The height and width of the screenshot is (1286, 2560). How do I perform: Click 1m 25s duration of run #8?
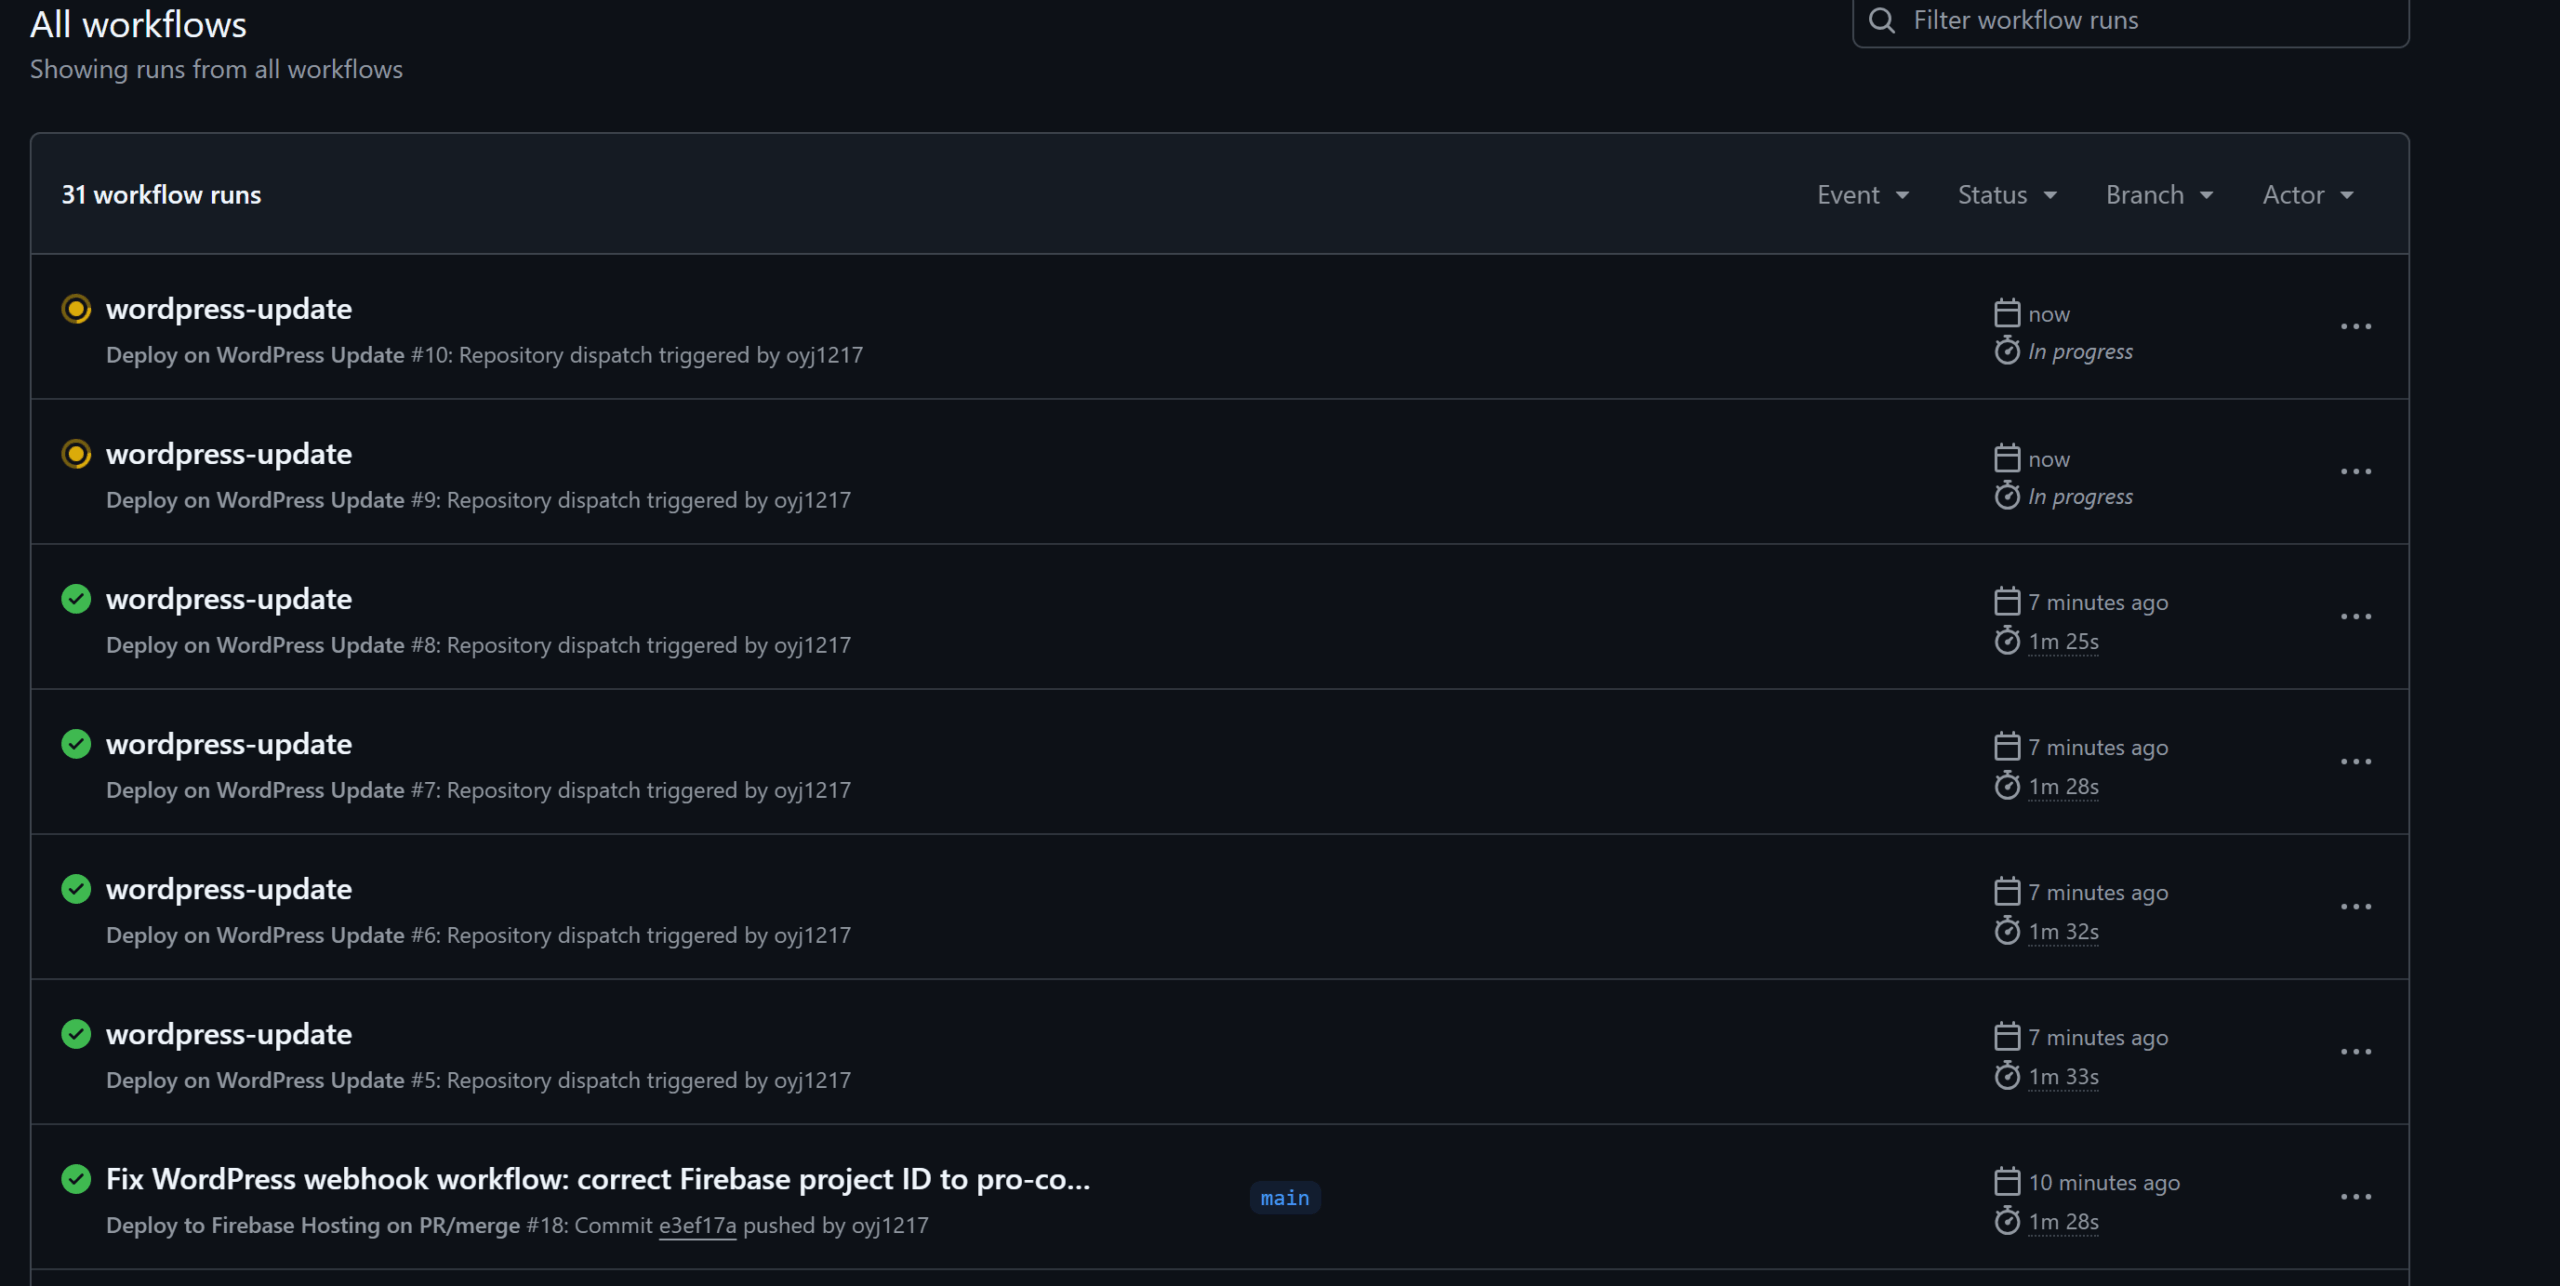tap(2063, 642)
